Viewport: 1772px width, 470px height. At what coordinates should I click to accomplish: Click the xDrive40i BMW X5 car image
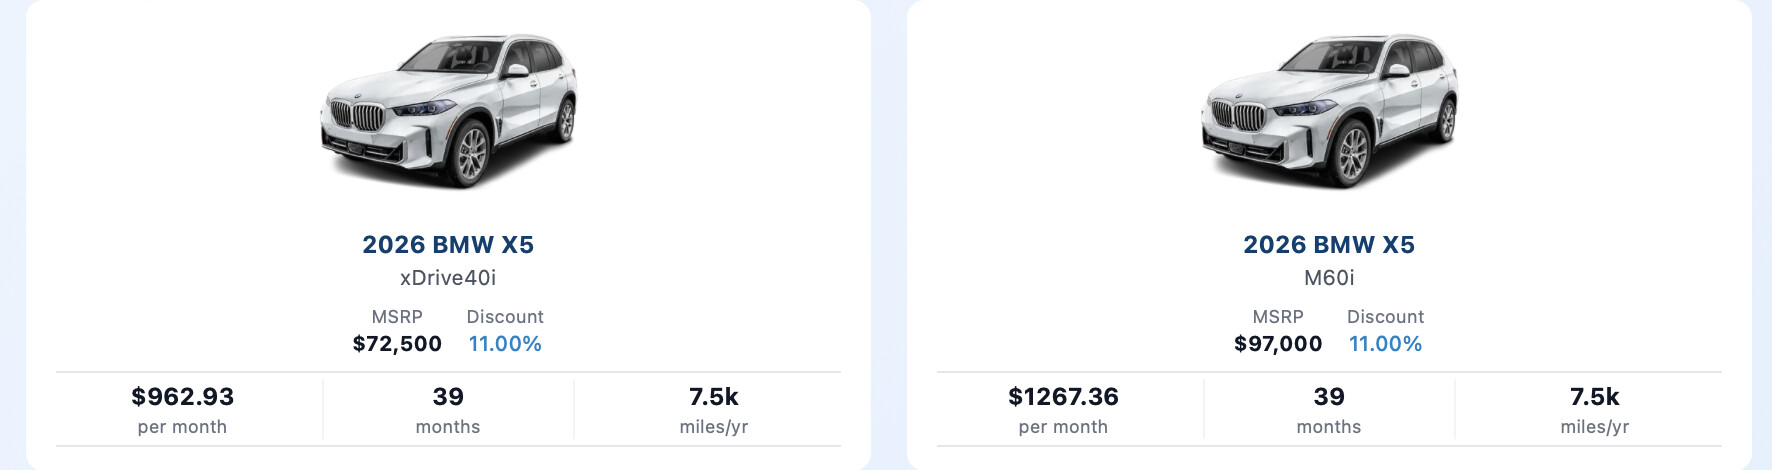448,111
